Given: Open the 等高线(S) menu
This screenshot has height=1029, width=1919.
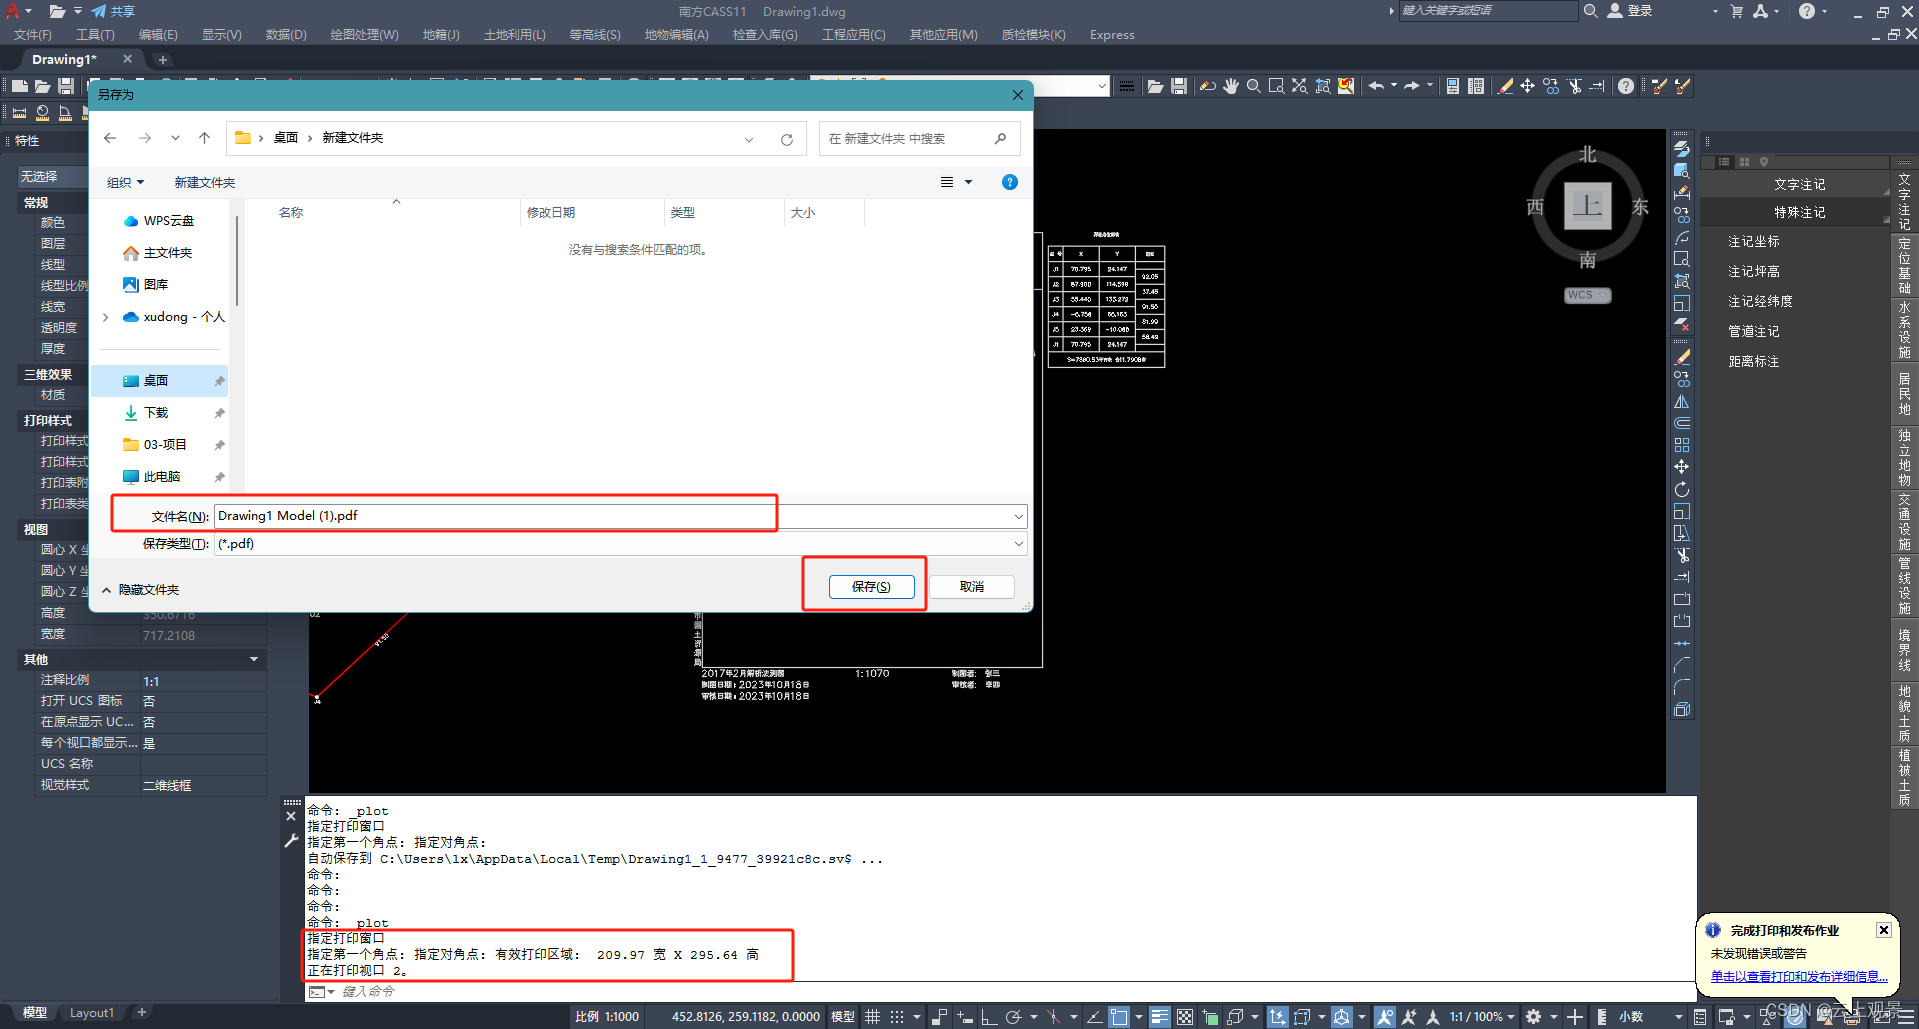Looking at the screenshot, I should 595,34.
